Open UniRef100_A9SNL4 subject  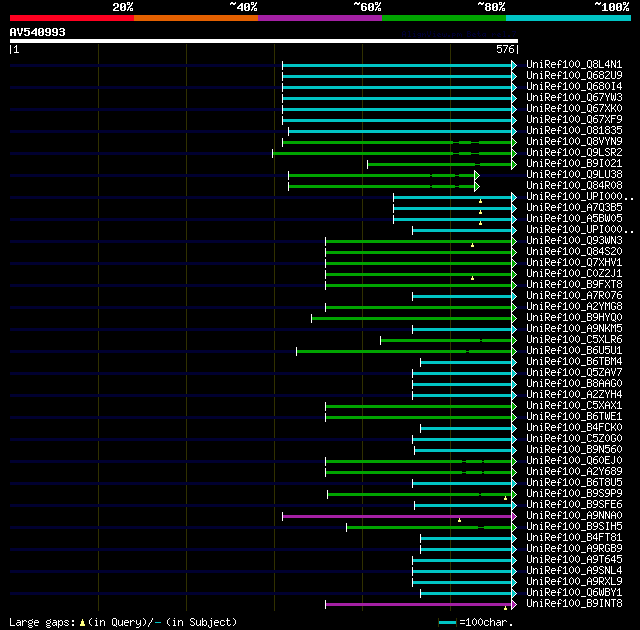[x=574, y=571]
